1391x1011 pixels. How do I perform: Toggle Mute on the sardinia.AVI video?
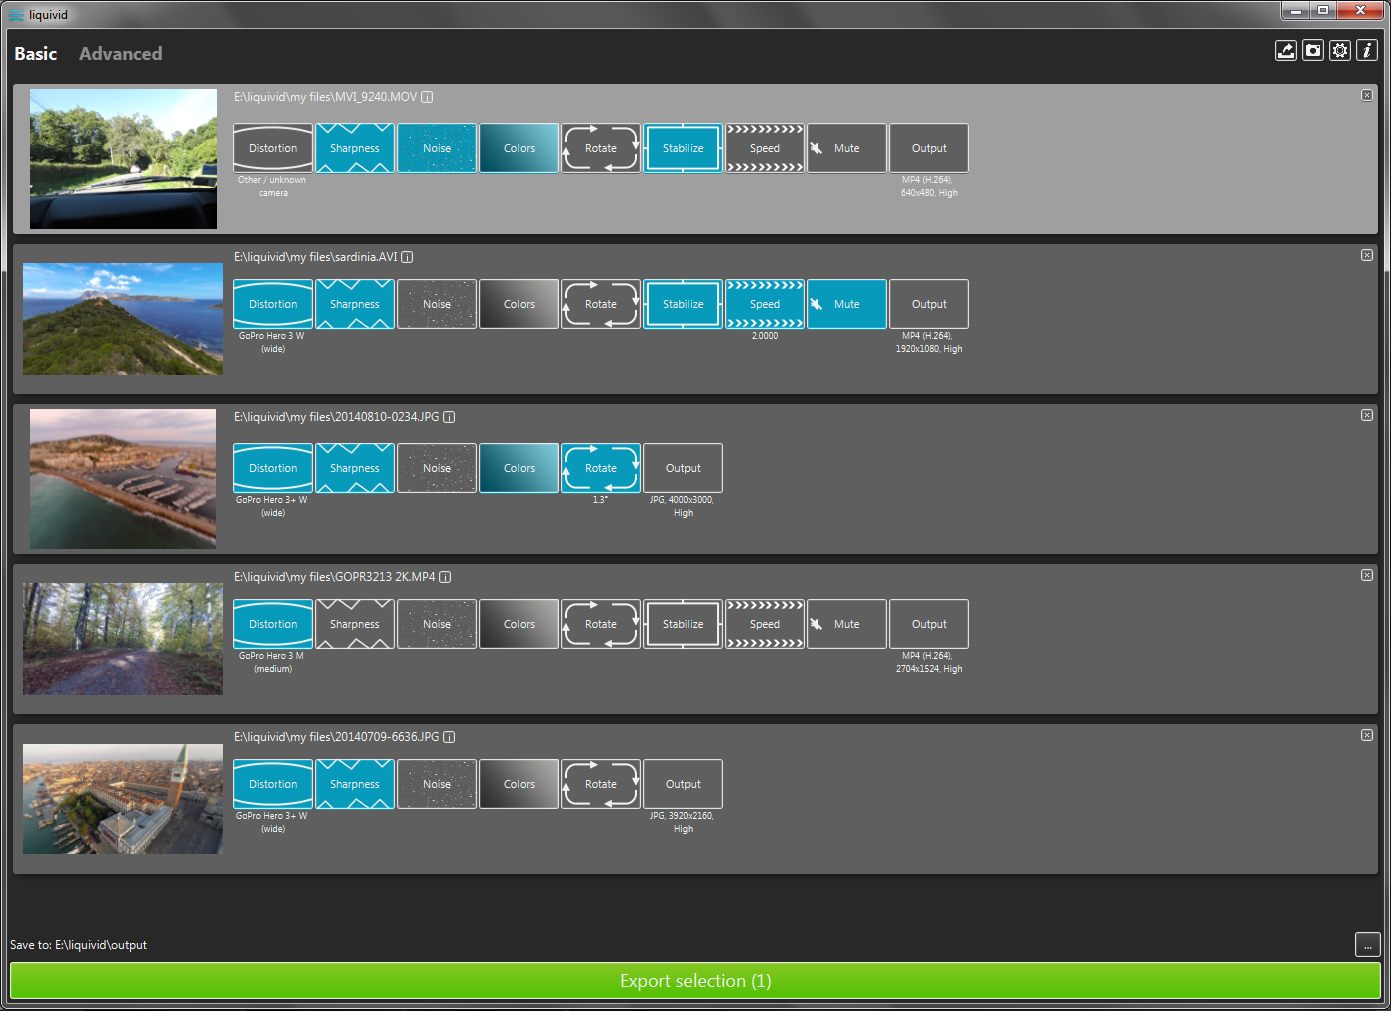point(846,304)
